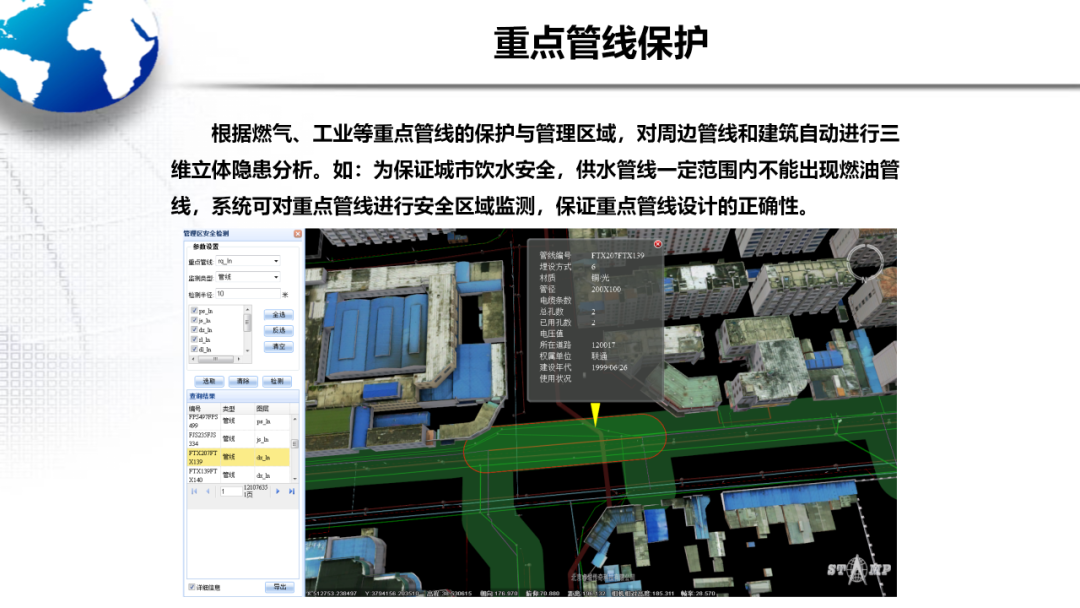This screenshot has width=1080, height=608.
Task: Toggle the dl_ln layer checkbox
Action: 194,349
